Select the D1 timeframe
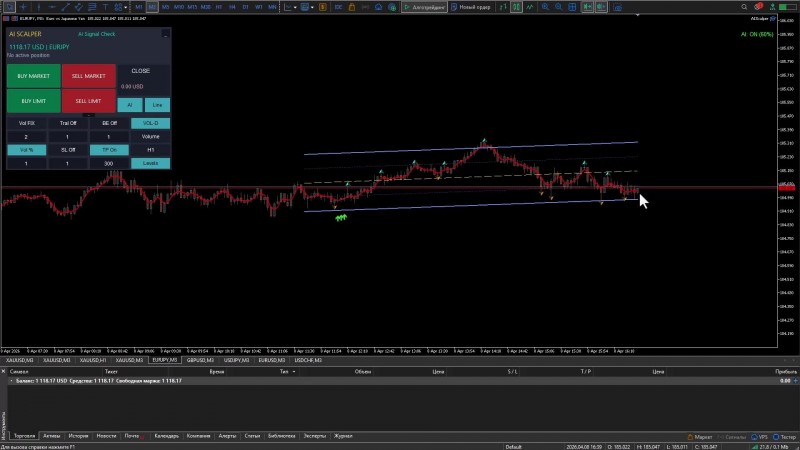The image size is (800, 450). tap(245, 7)
